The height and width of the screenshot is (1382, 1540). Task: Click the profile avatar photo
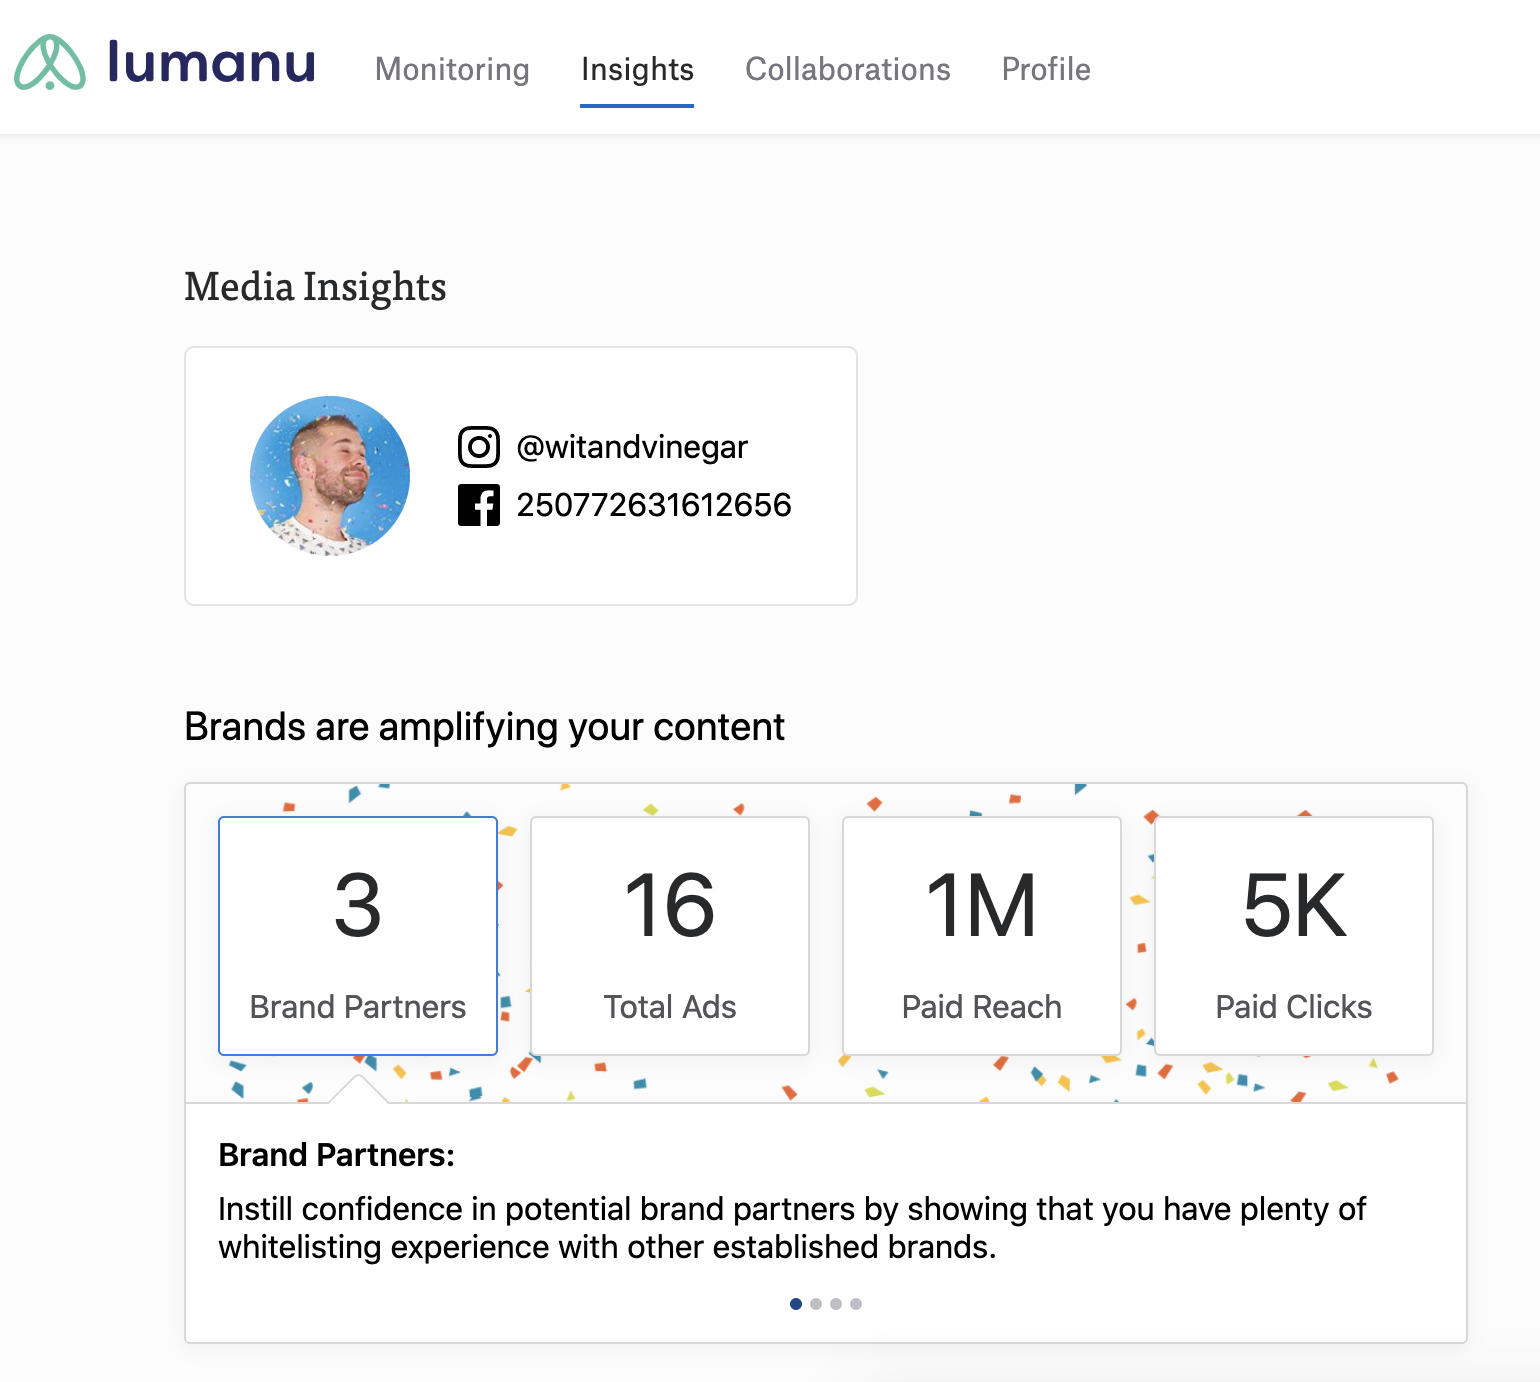(330, 476)
